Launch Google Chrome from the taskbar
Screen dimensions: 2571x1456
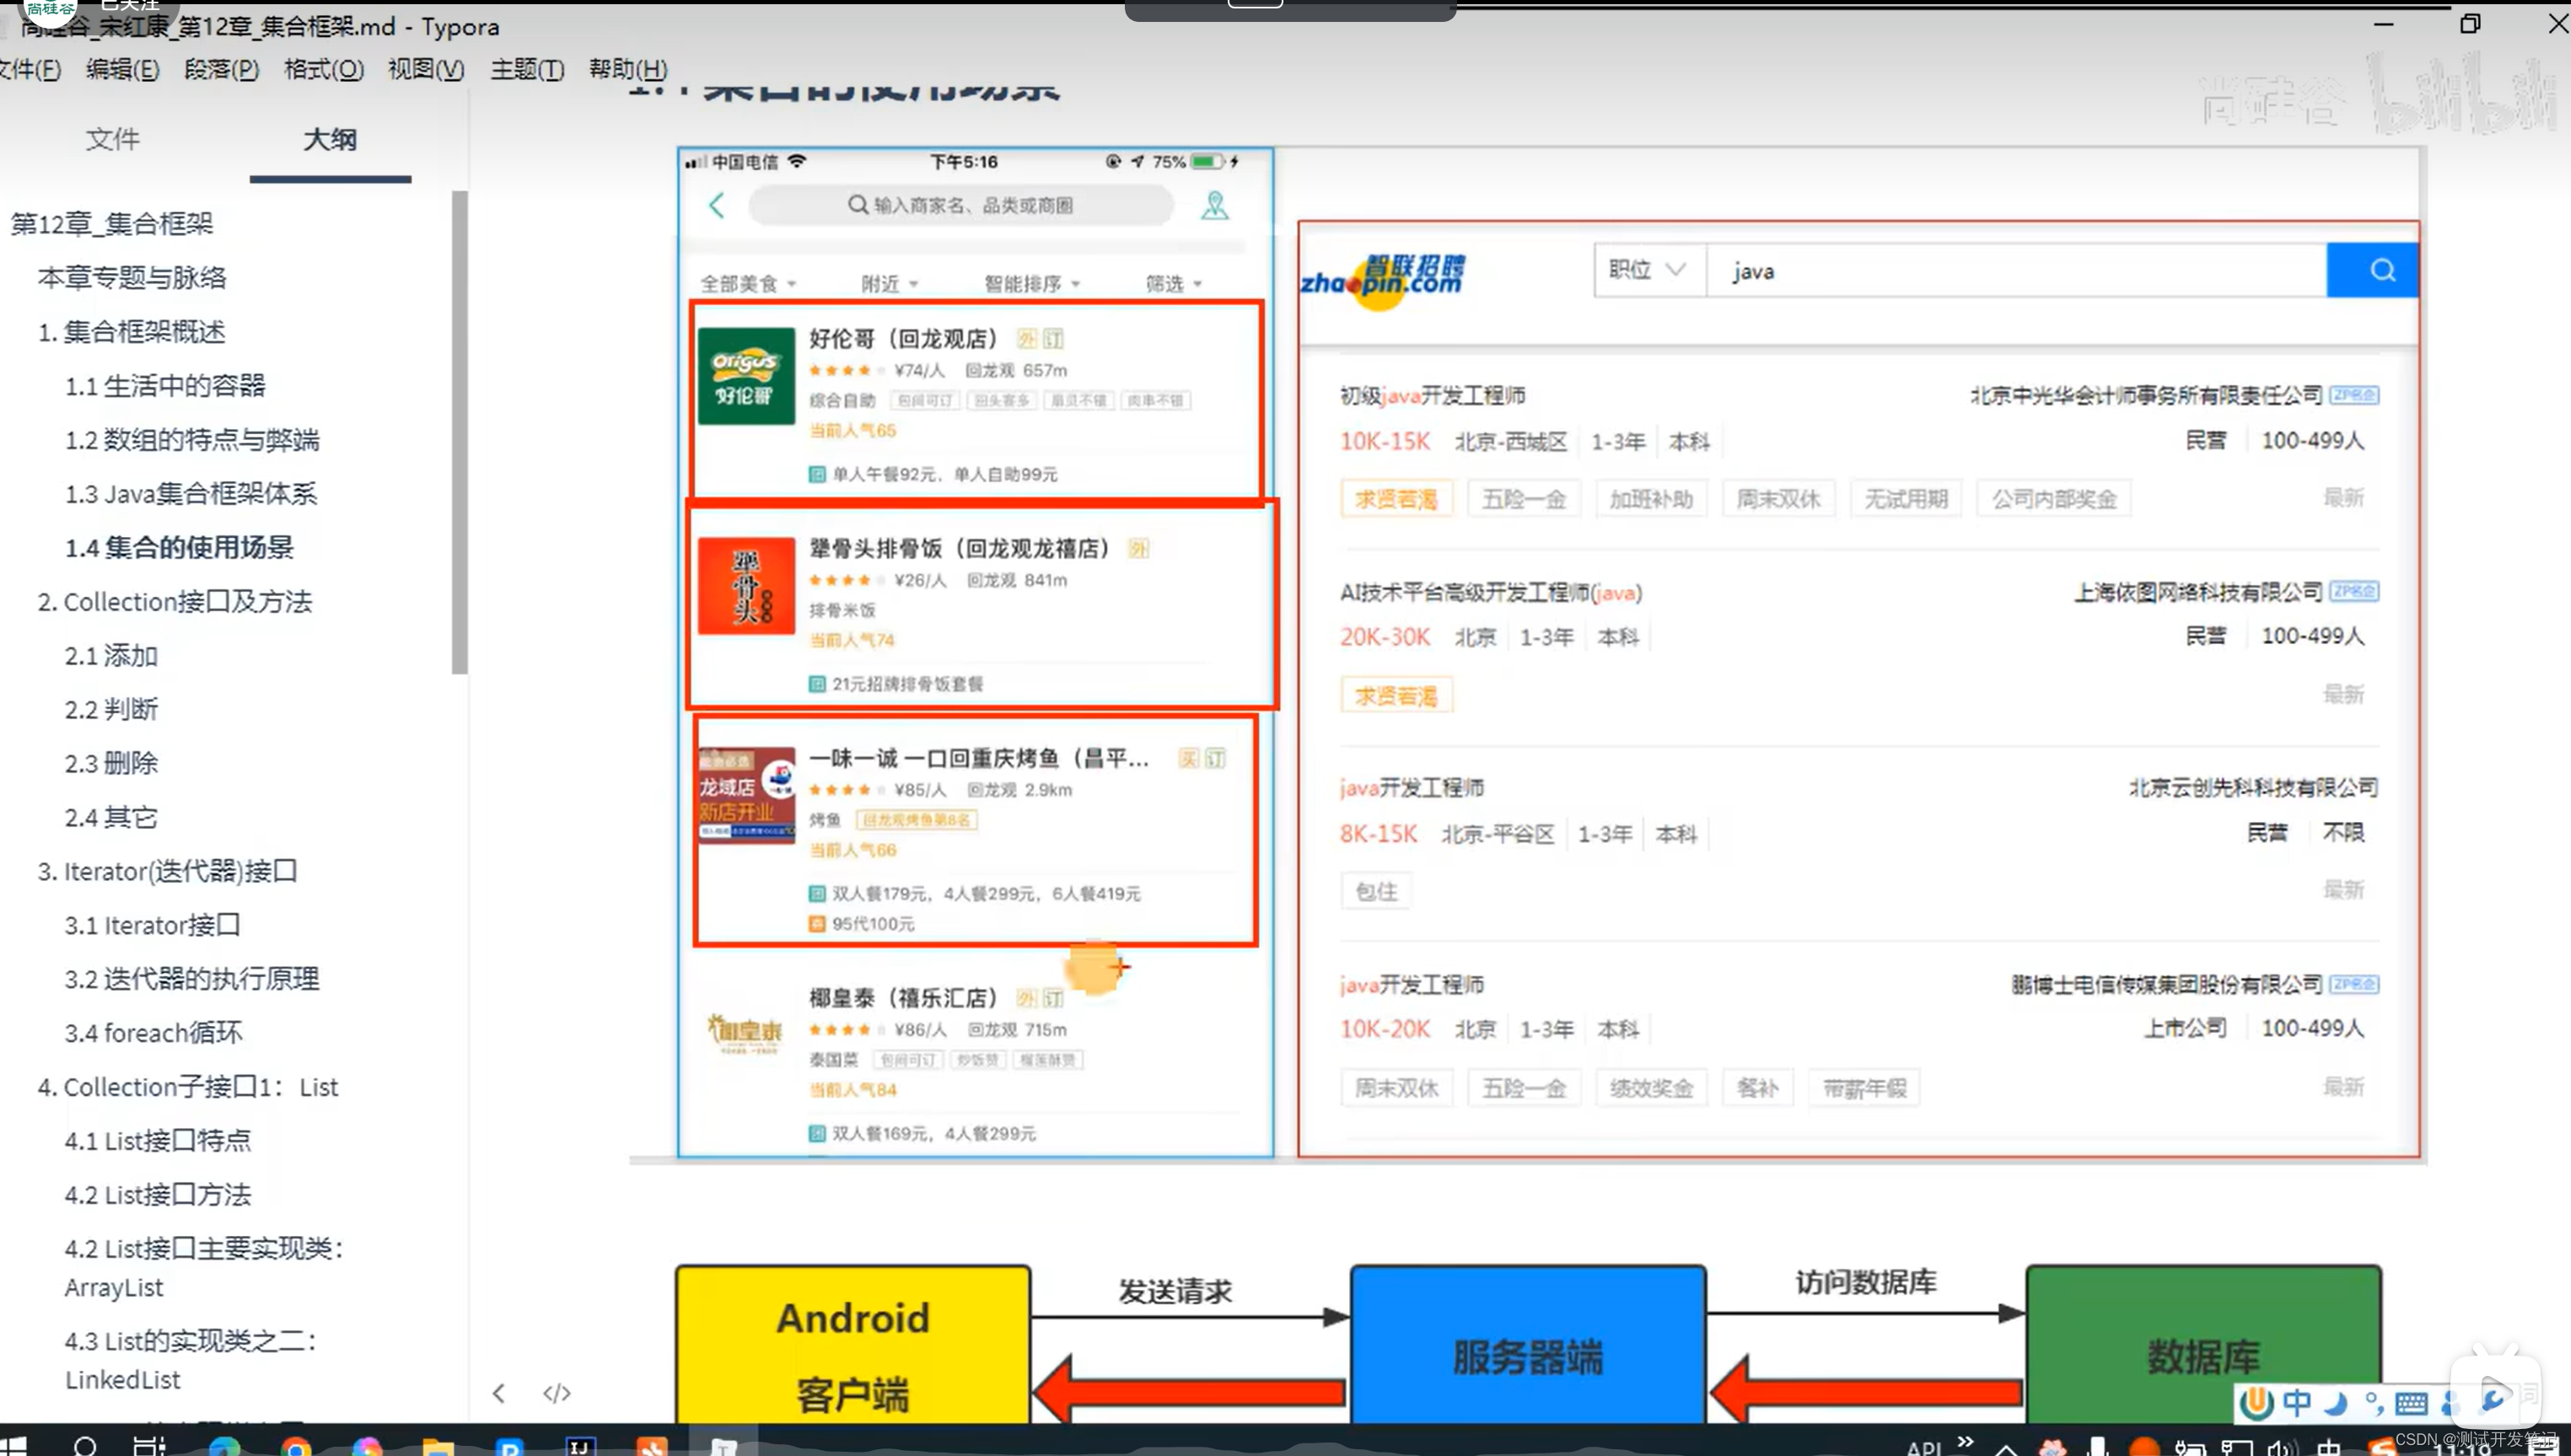click(295, 1446)
